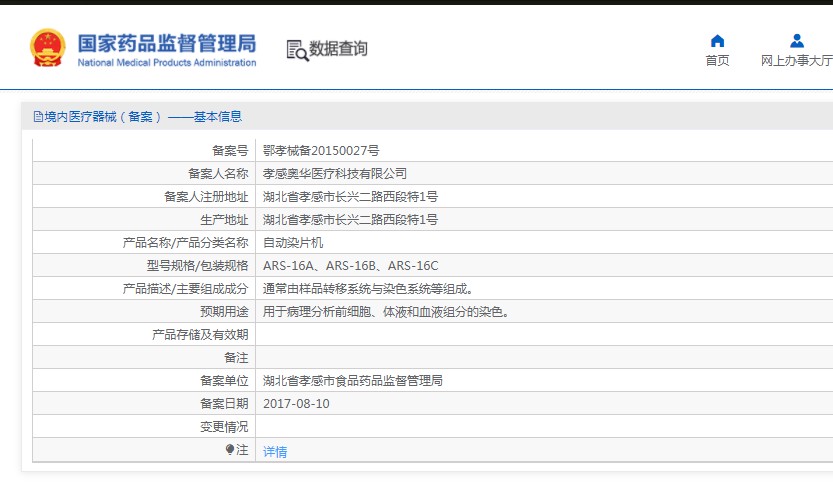Screen dimensions: 833x488
Task: Click 境内医疗器械（备案）——基本信息 heading
Action: [x=143, y=116]
